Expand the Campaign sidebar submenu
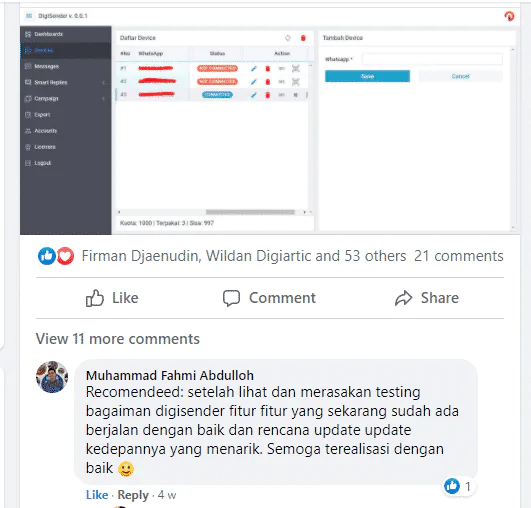 click(x=103, y=99)
